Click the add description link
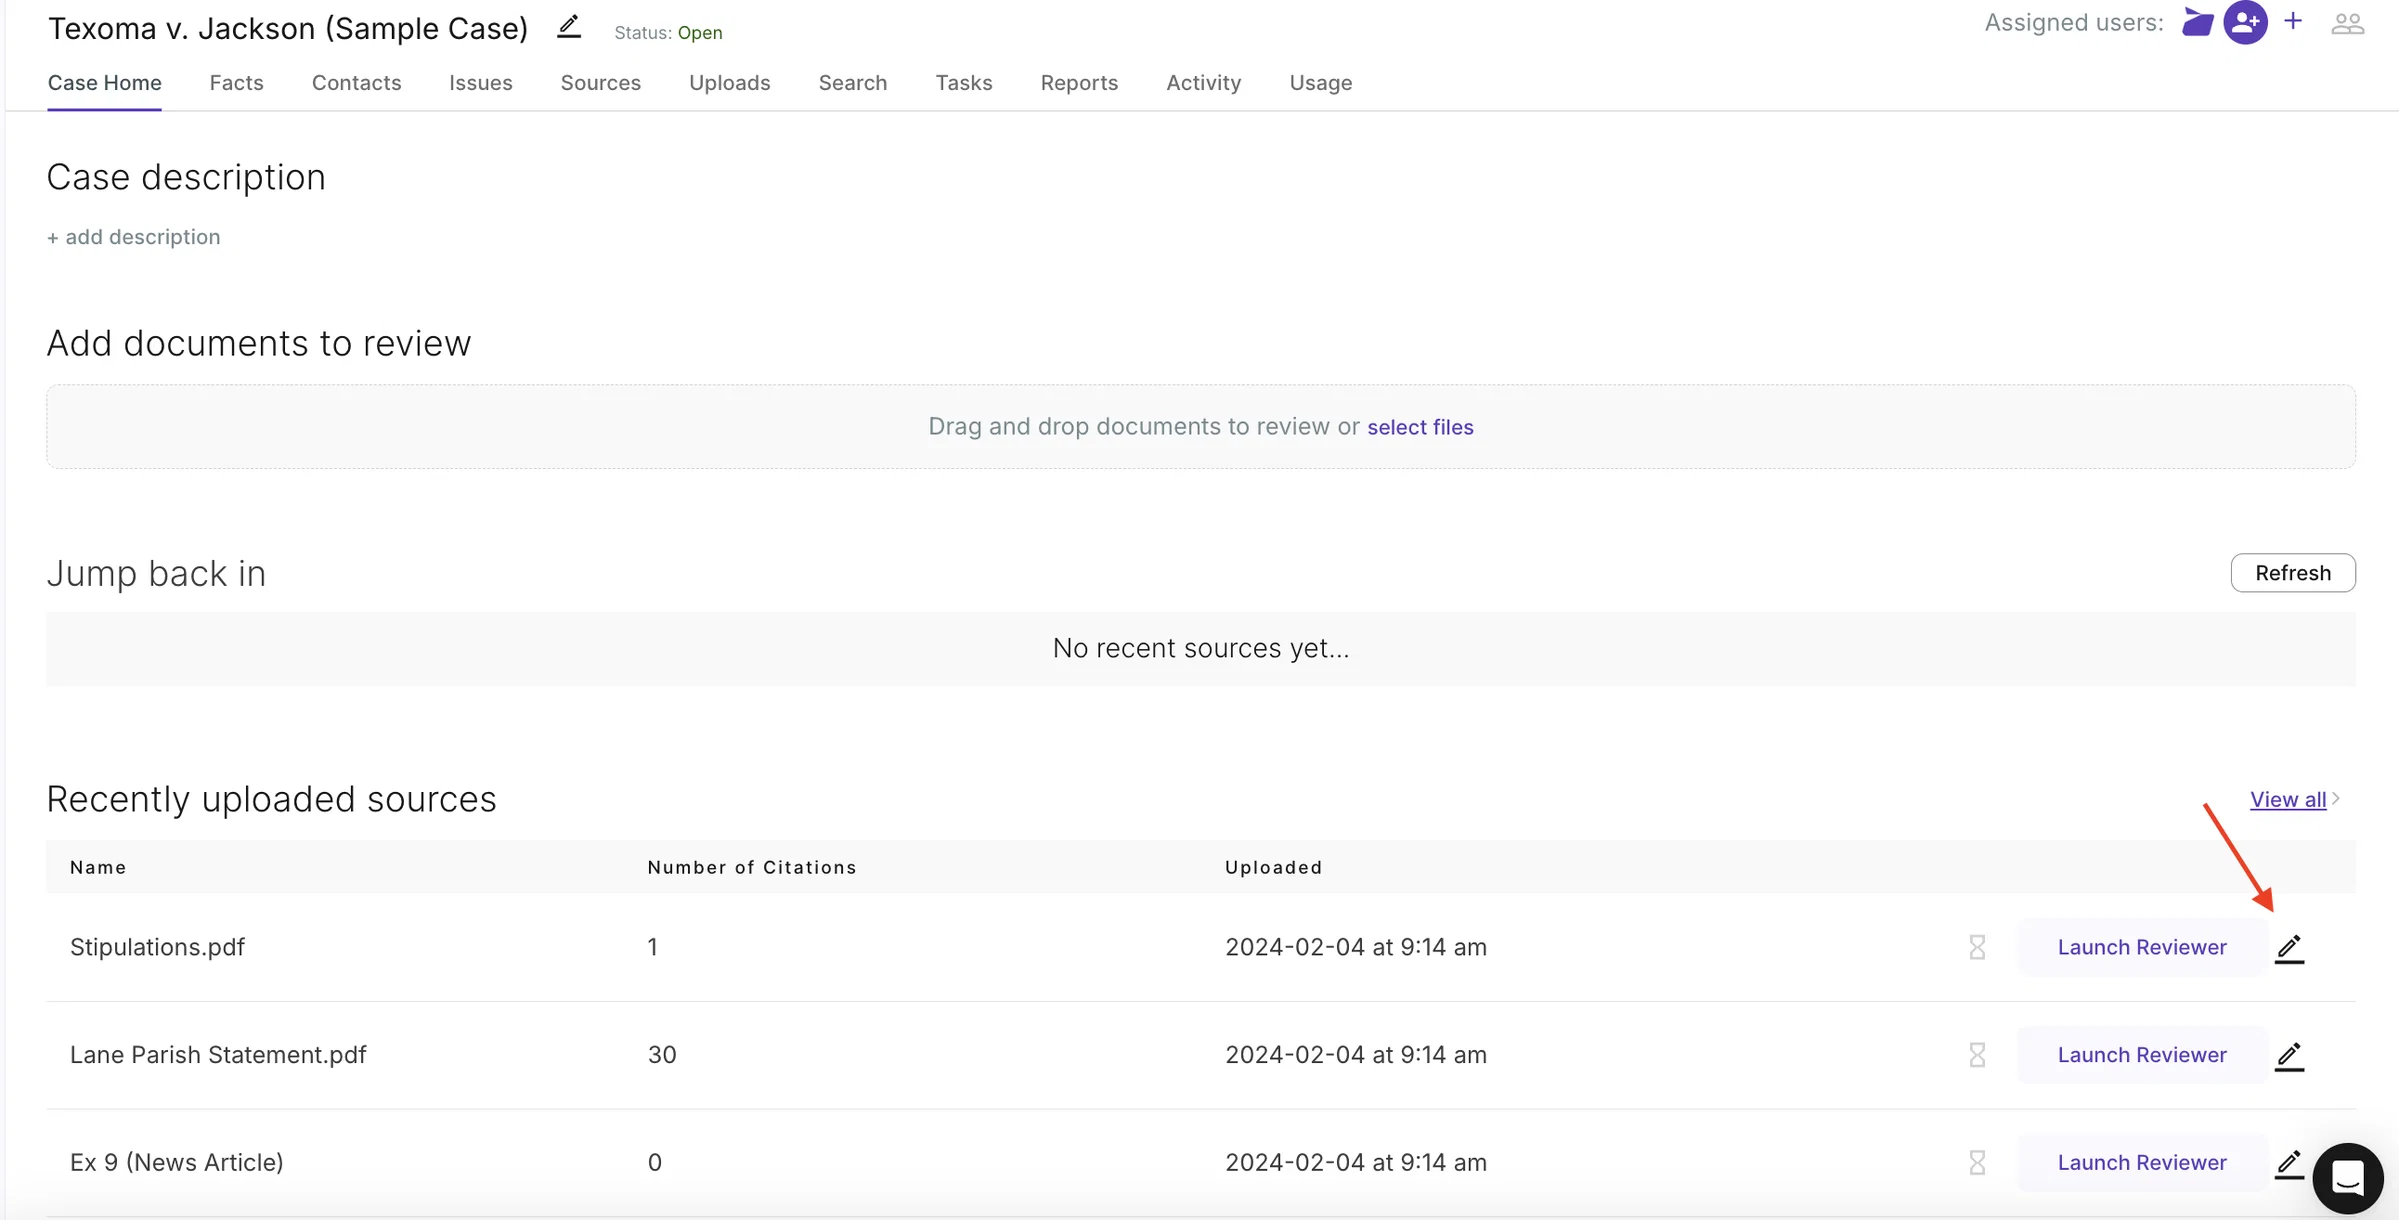Image resolution: width=2399 pixels, height=1220 pixels. [133, 237]
